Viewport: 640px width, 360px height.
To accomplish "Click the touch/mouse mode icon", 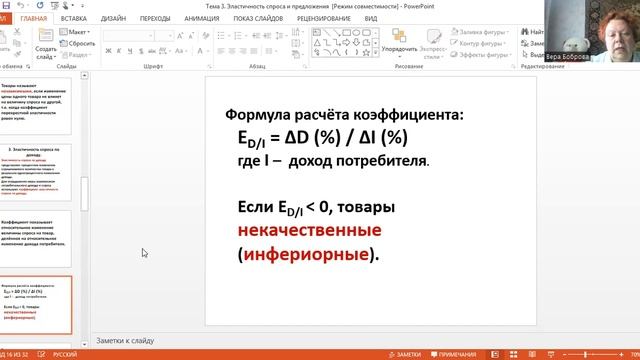I will tap(65, 6).
